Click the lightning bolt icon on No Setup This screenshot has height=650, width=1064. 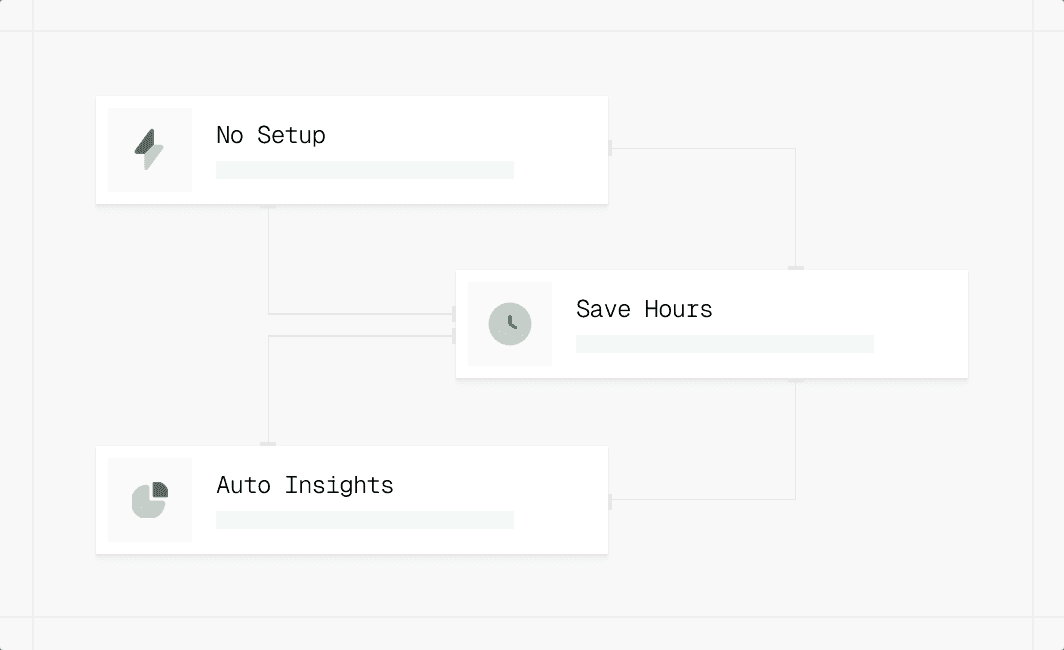point(149,150)
